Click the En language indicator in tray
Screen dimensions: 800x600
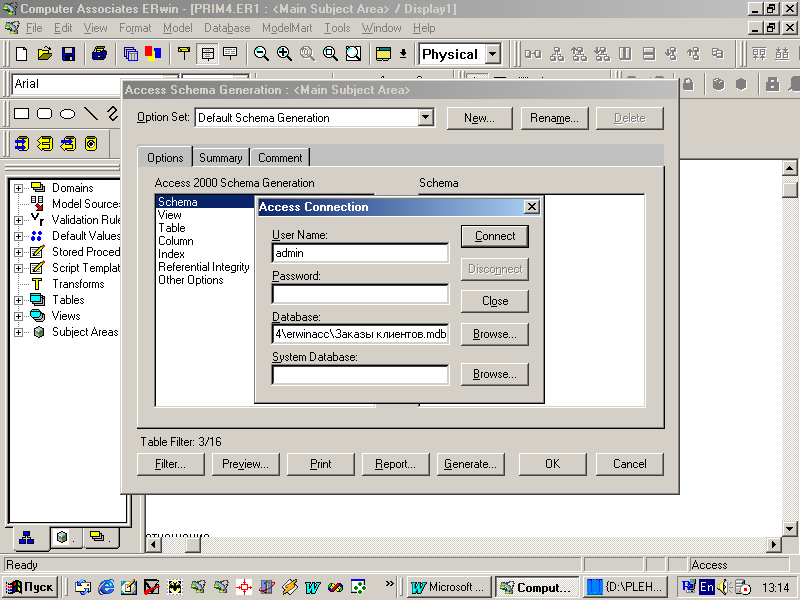pos(707,587)
